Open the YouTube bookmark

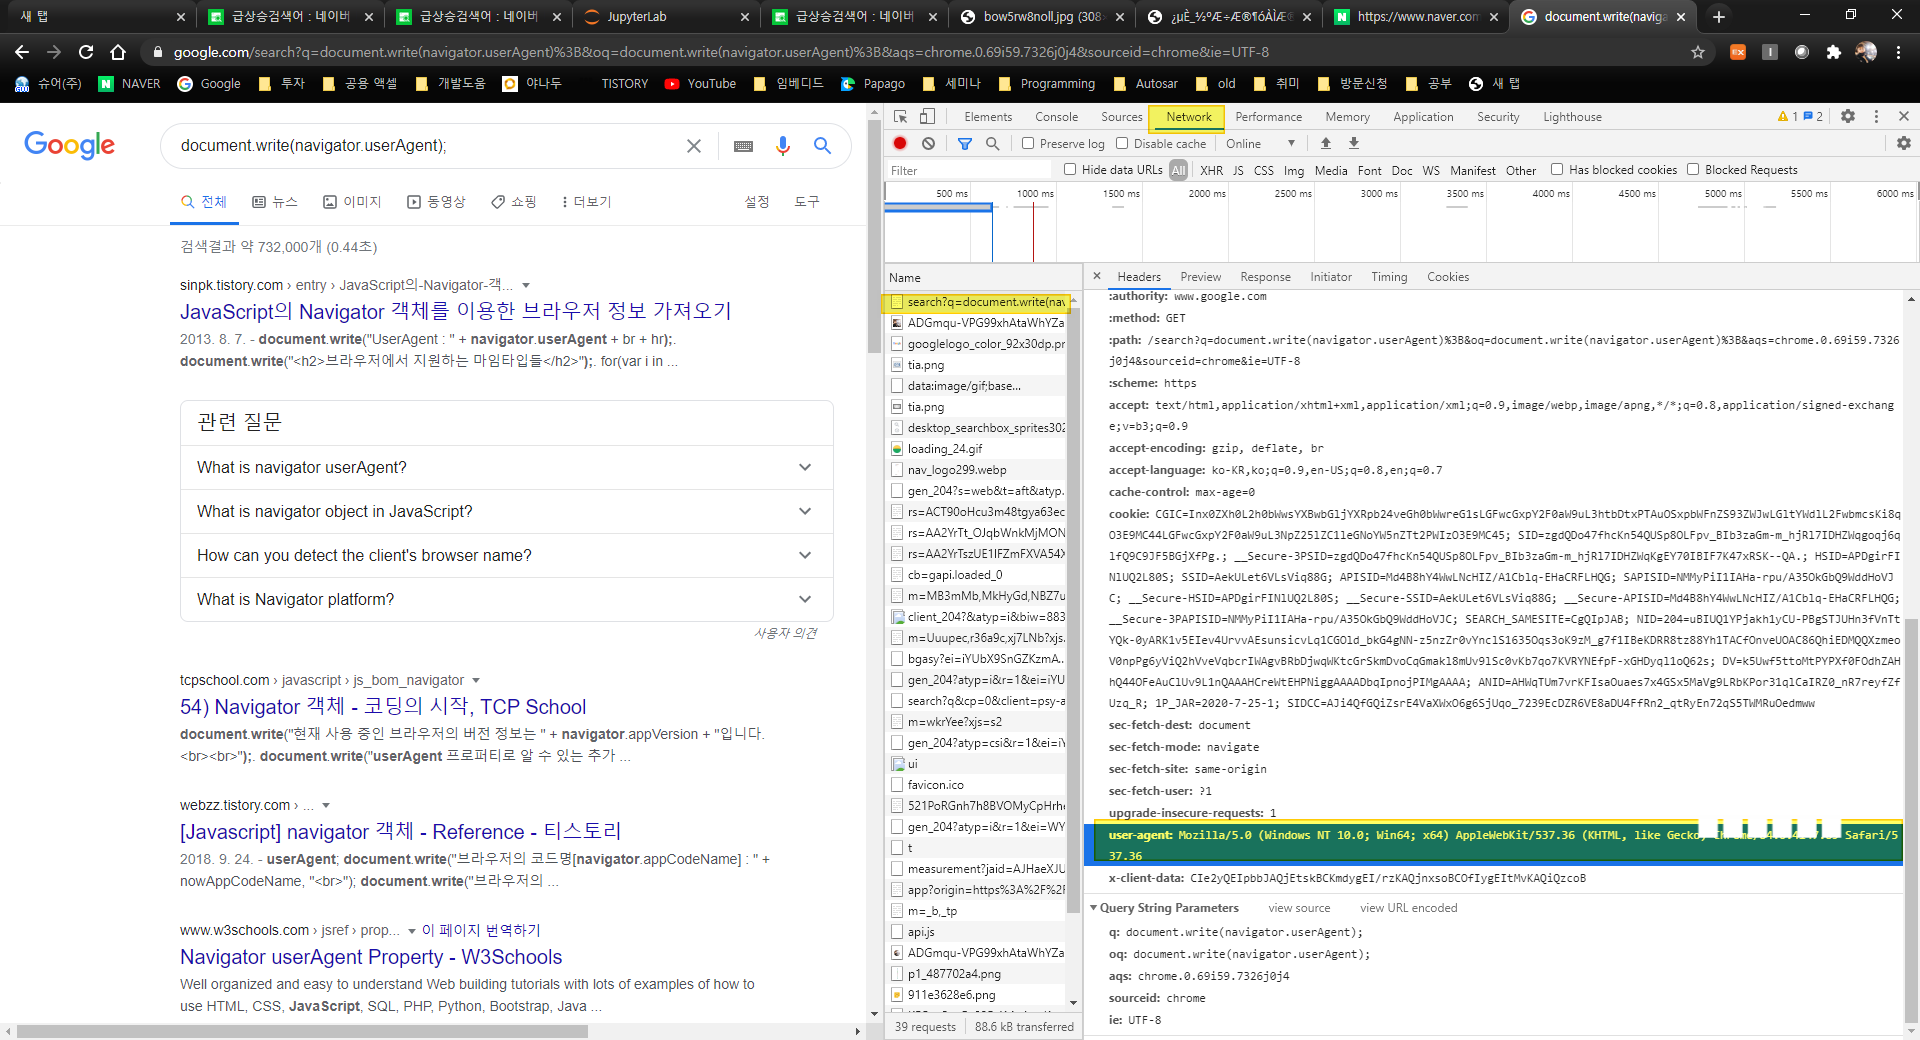(700, 84)
